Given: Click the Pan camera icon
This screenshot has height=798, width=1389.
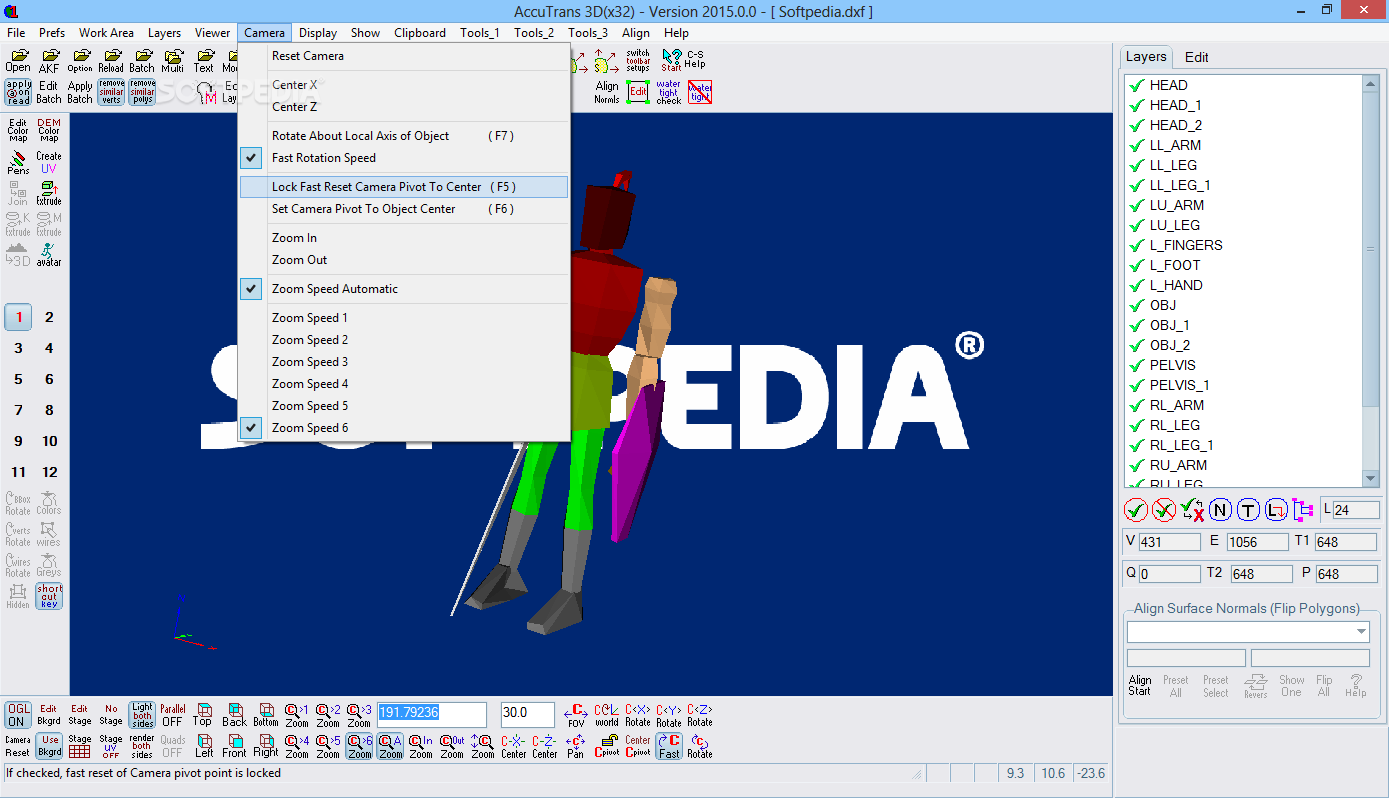Looking at the screenshot, I should pyautogui.click(x=576, y=746).
